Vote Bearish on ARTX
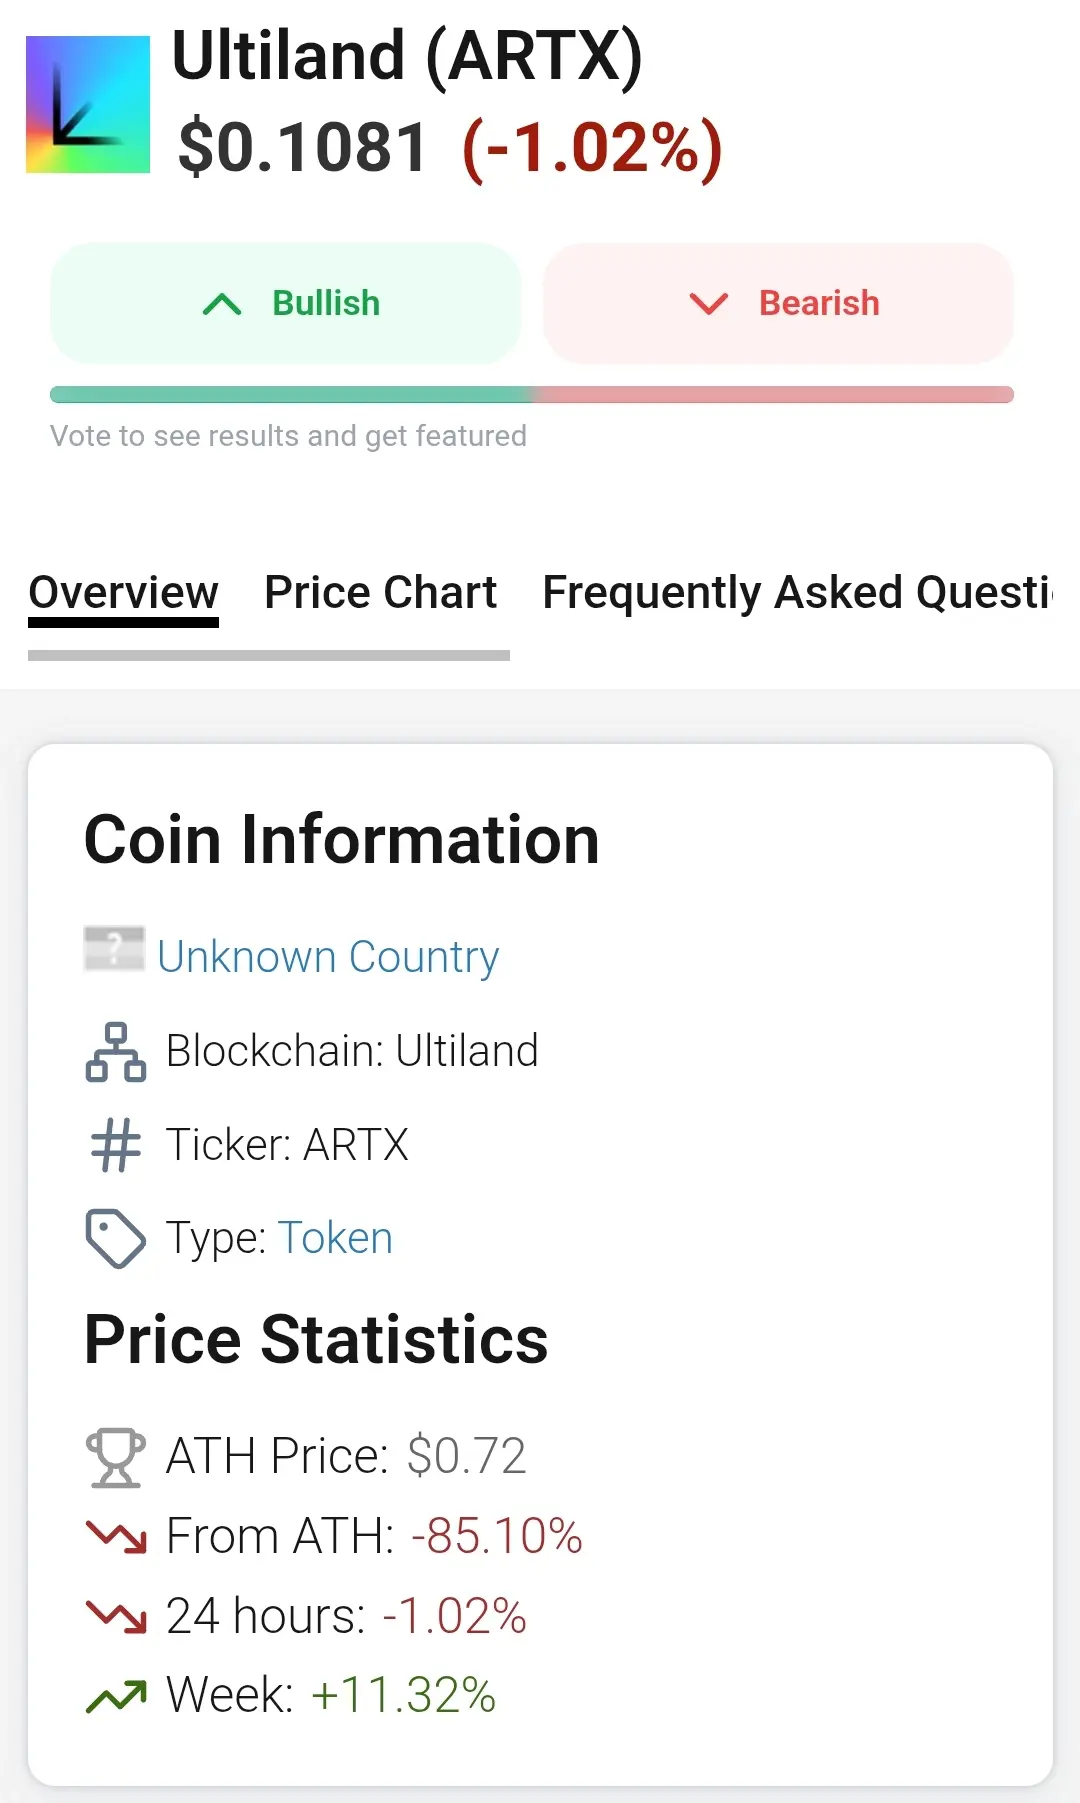Viewport: 1080px width, 1803px height. pos(778,303)
